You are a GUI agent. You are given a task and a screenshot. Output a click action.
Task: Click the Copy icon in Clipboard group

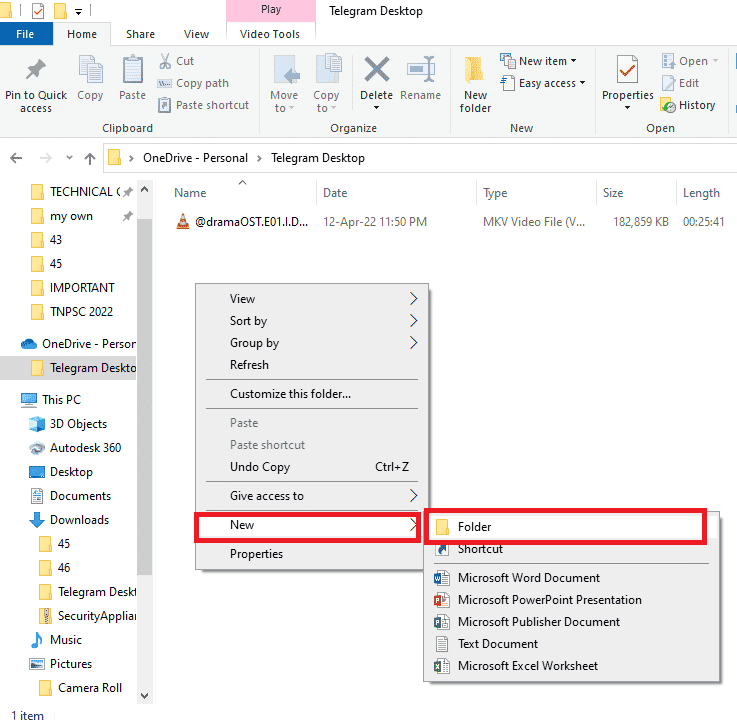90,69
